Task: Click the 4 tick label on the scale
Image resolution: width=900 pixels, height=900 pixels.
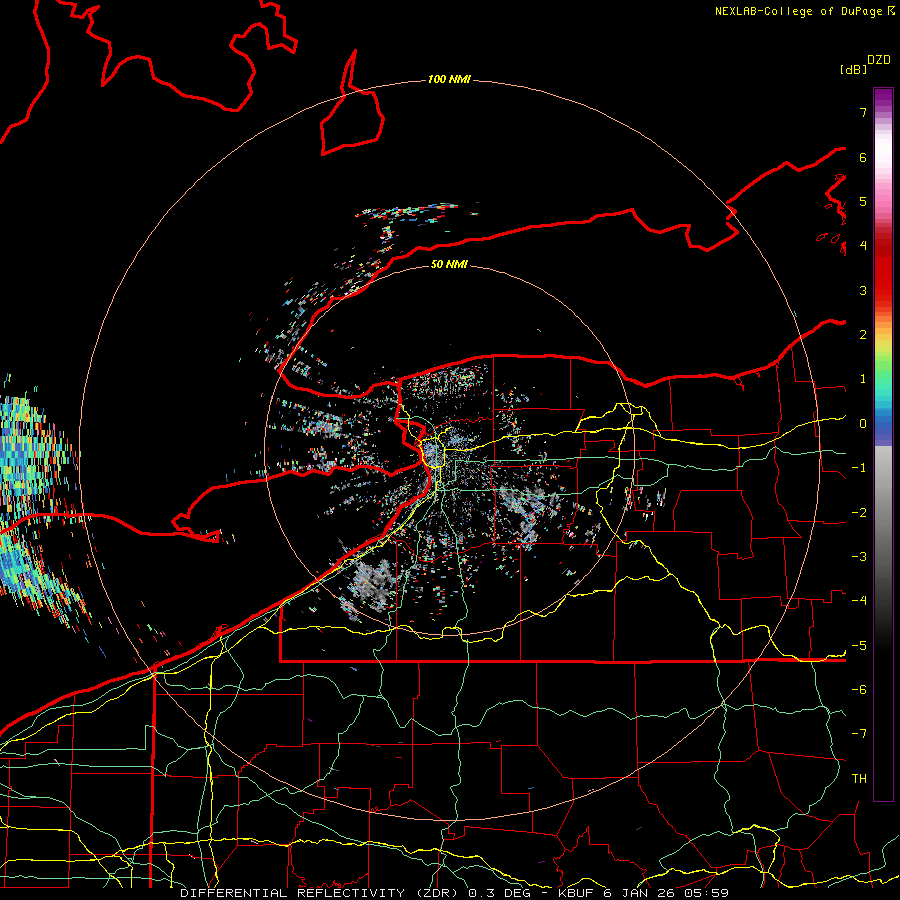Action: click(863, 246)
